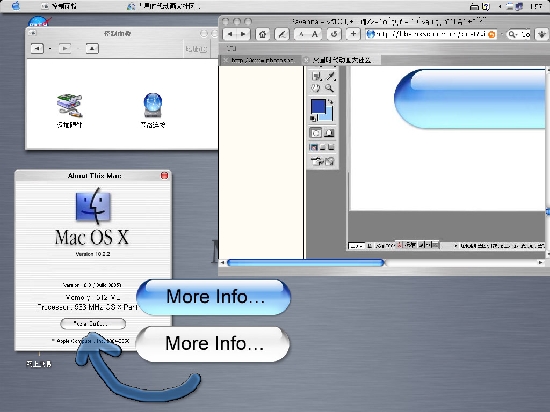Open the dark blue foreground color swatch
Image resolution: width=550 pixels, height=412 pixels.
point(318,106)
